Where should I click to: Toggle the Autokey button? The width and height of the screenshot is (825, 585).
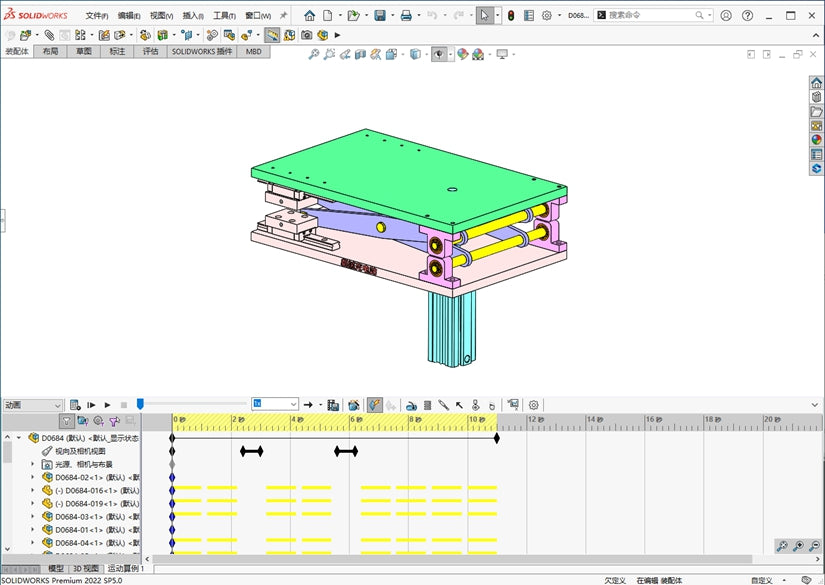pyautogui.click(x=375, y=405)
